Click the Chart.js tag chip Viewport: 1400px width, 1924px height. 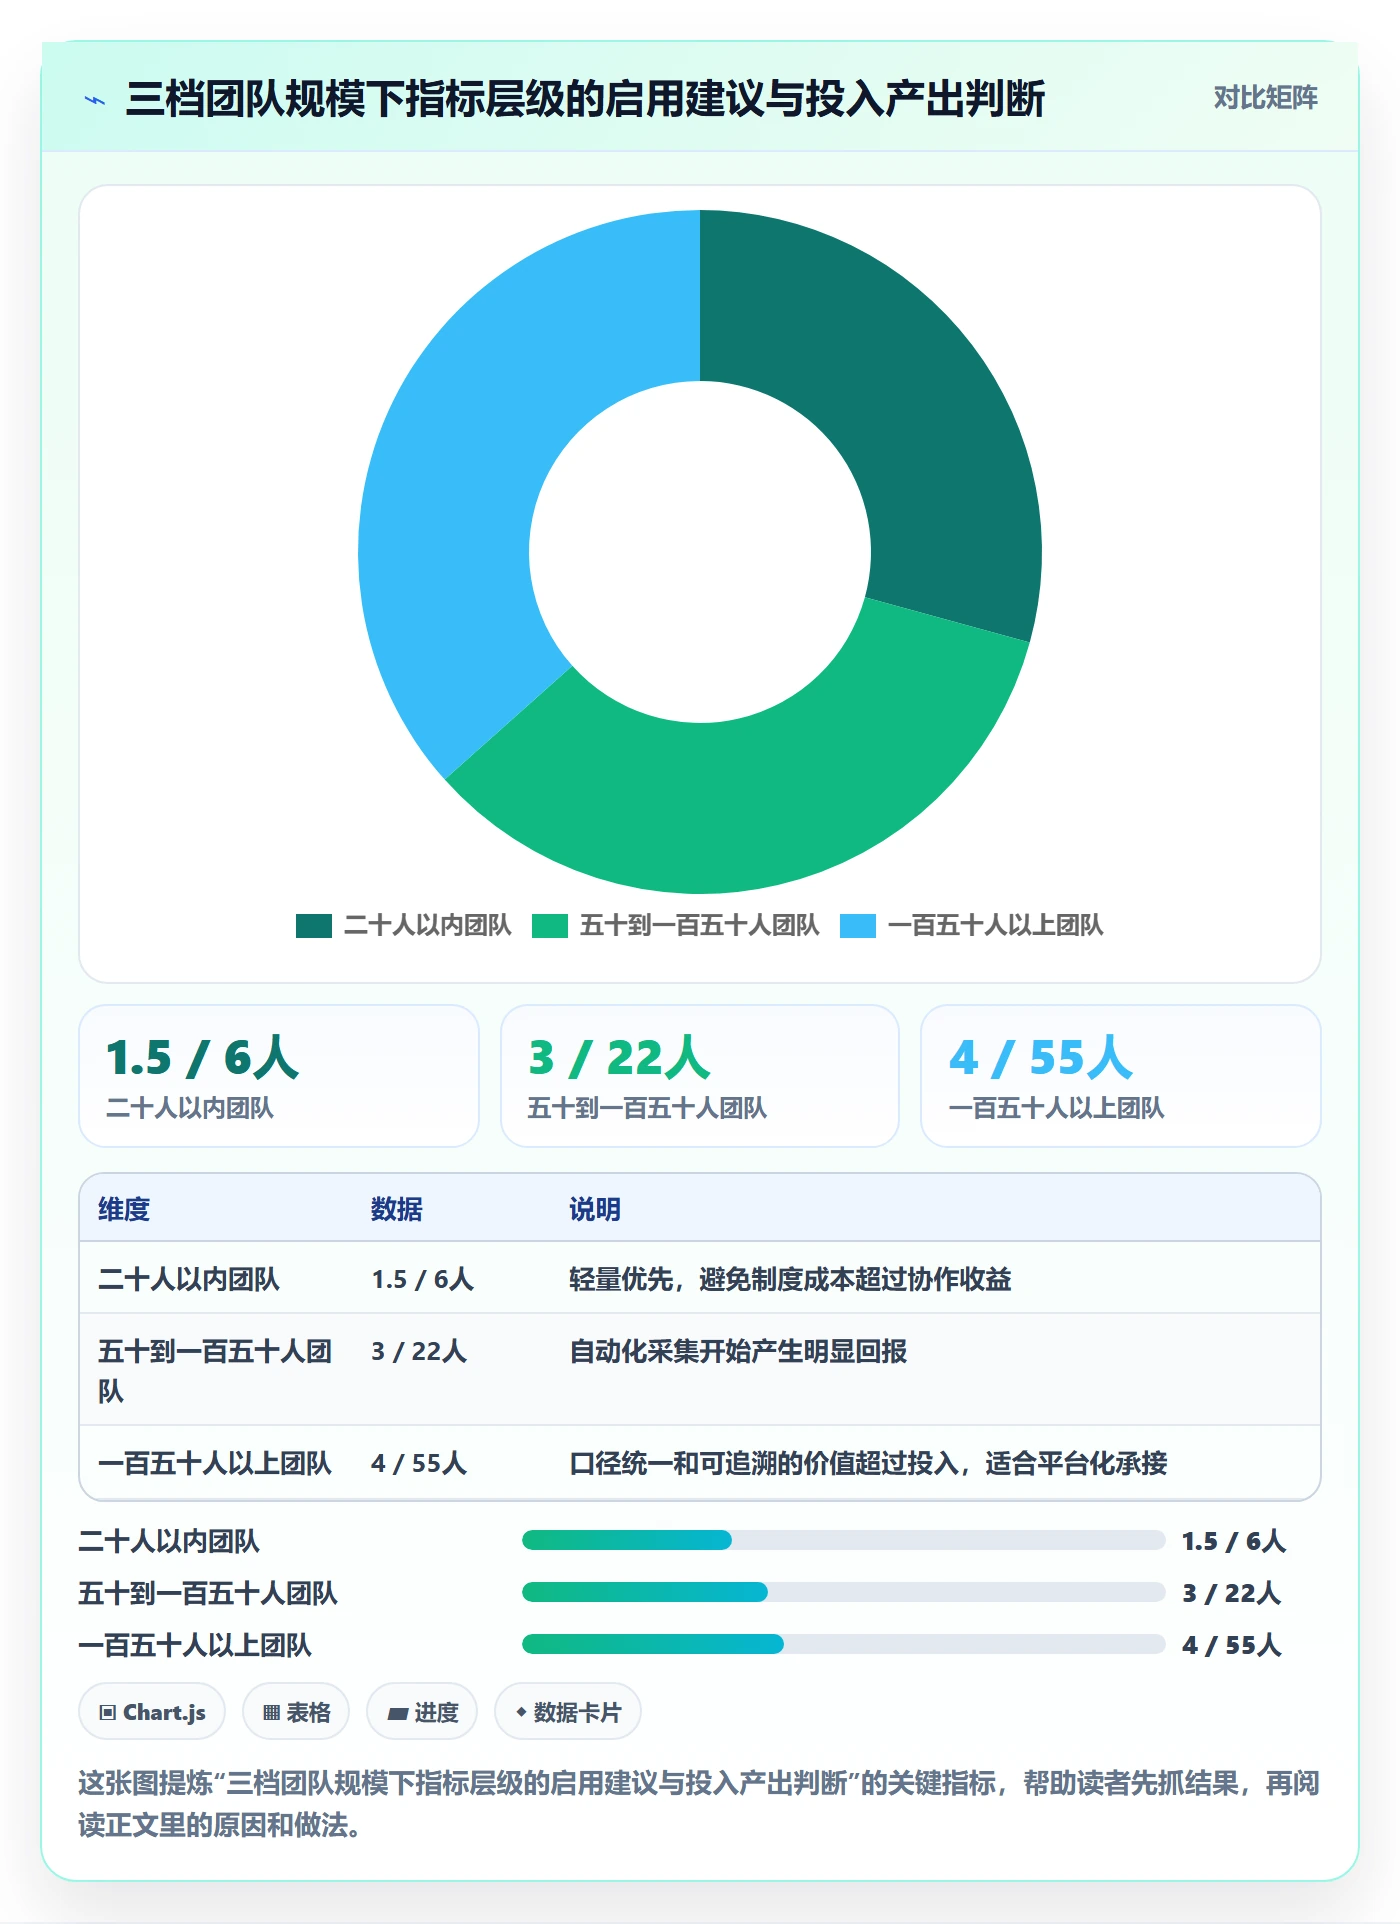152,1712
